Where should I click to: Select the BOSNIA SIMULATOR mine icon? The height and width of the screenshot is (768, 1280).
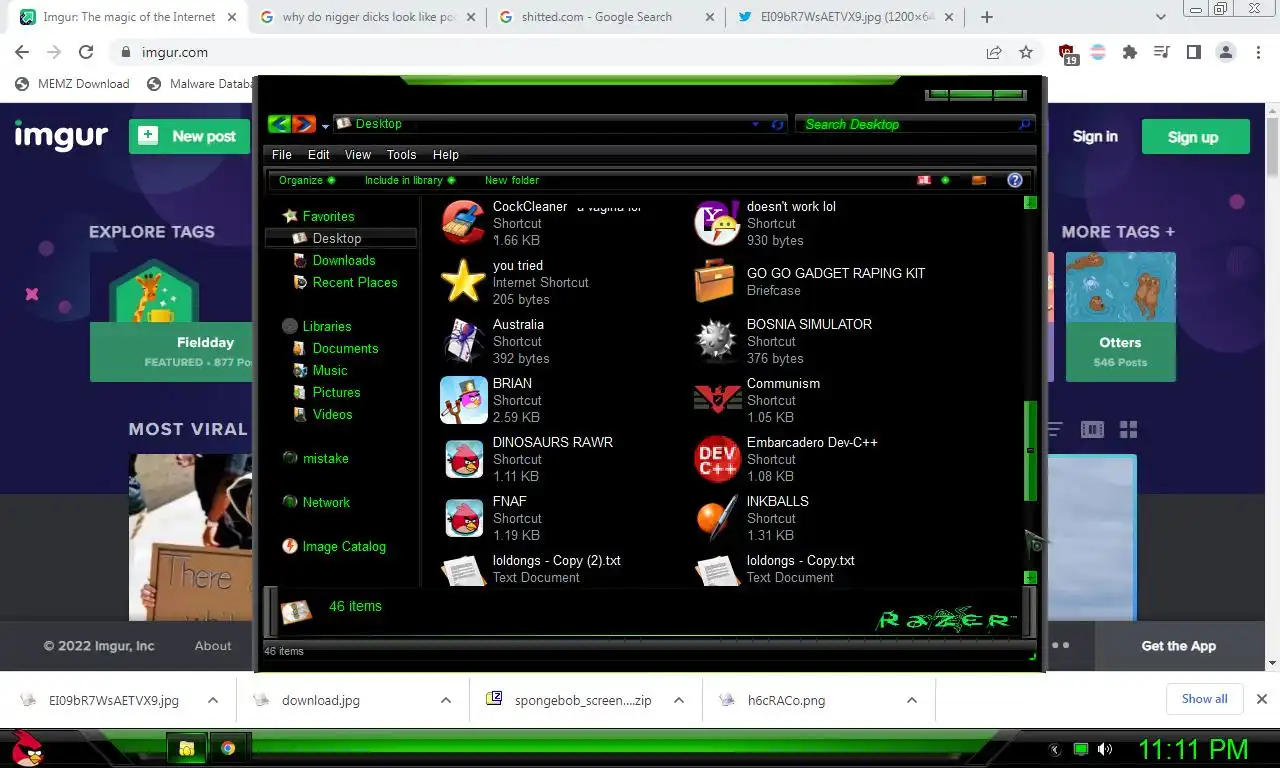point(717,341)
